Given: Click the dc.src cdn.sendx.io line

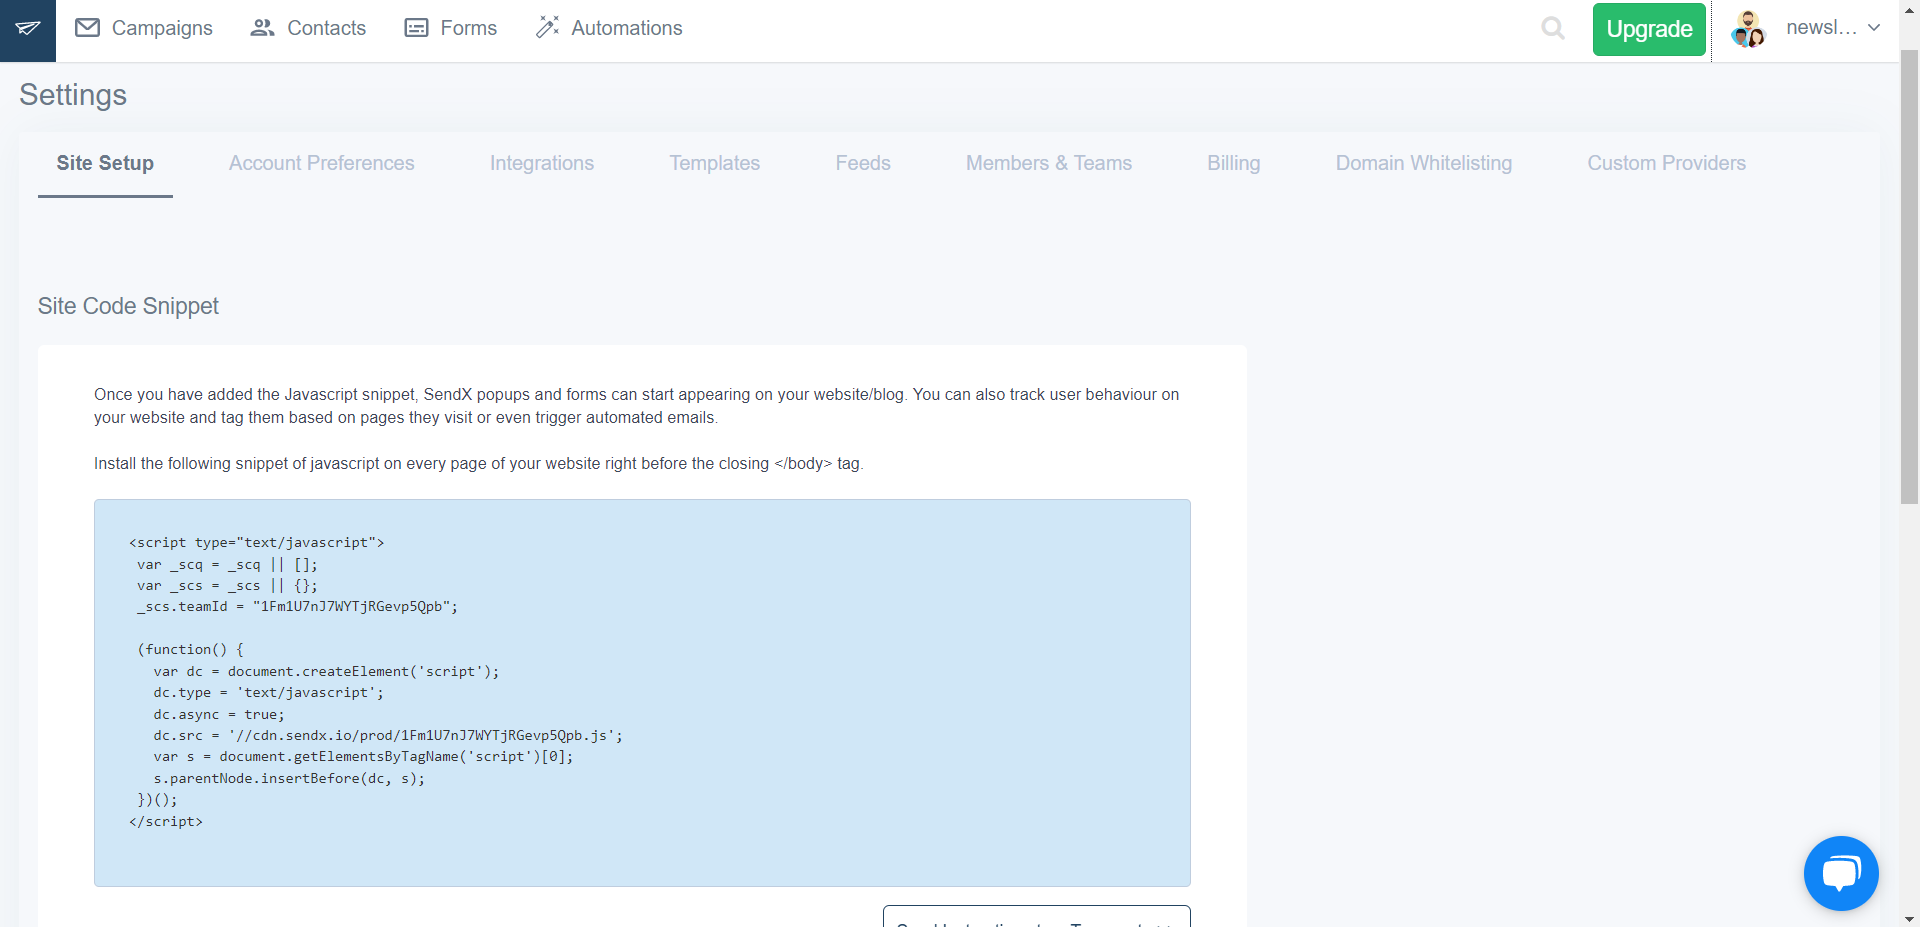Looking at the screenshot, I should [388, 736].
